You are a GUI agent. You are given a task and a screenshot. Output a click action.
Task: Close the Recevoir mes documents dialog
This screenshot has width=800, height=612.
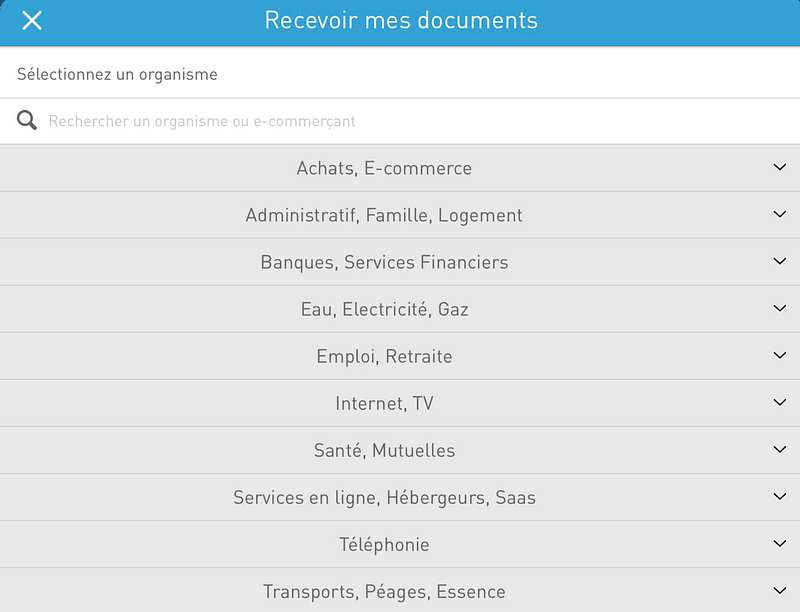[x=32, y=21]
